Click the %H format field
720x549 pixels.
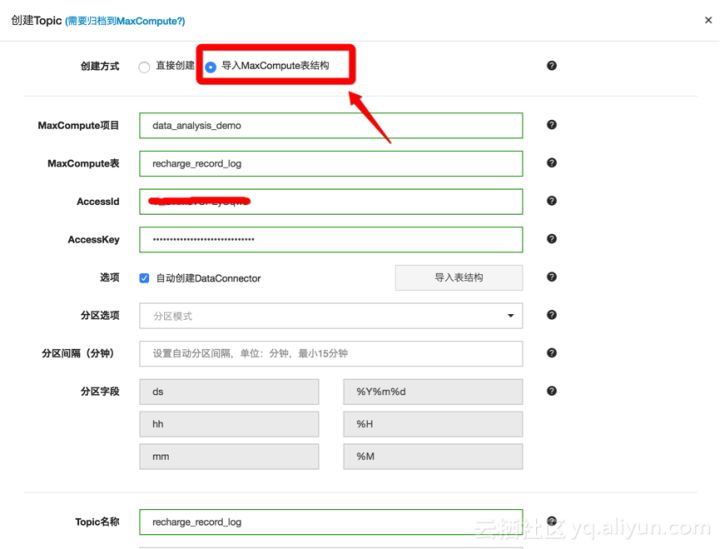click(x=433, y=424)
